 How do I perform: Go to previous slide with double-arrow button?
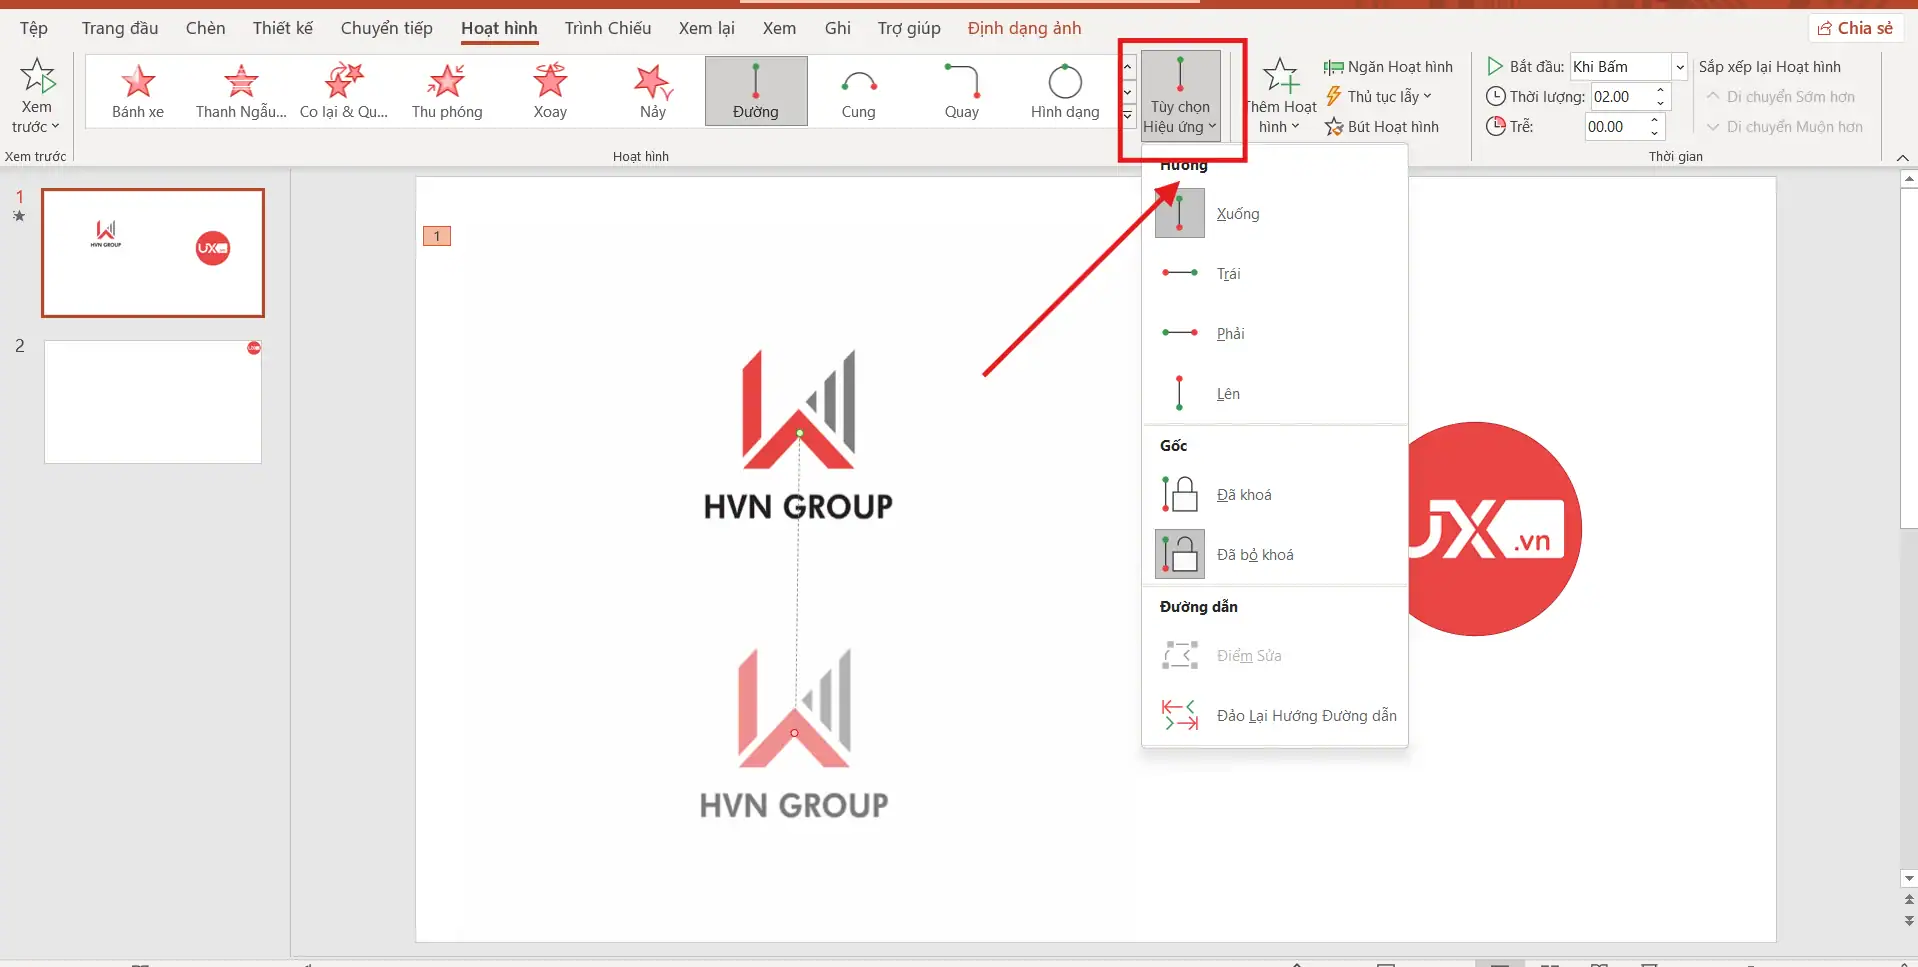[1909, 900]
